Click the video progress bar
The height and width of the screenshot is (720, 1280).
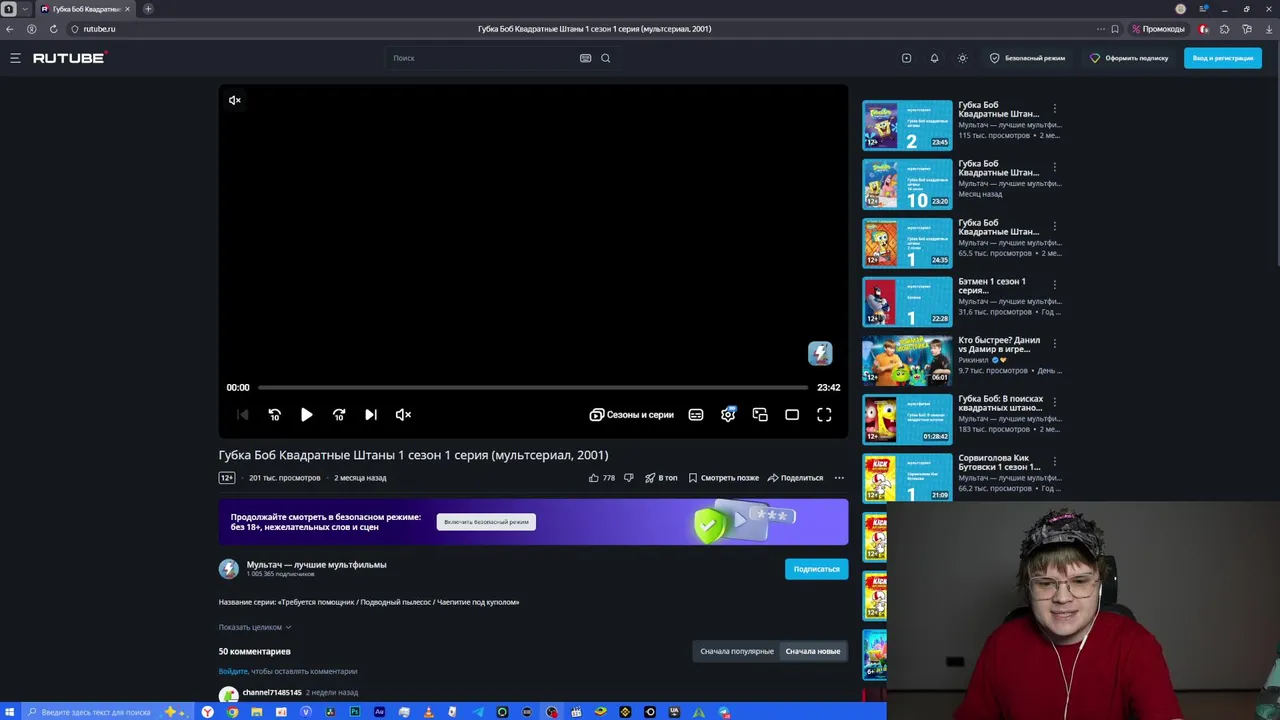pyautogui.click(x=532, y=387)
